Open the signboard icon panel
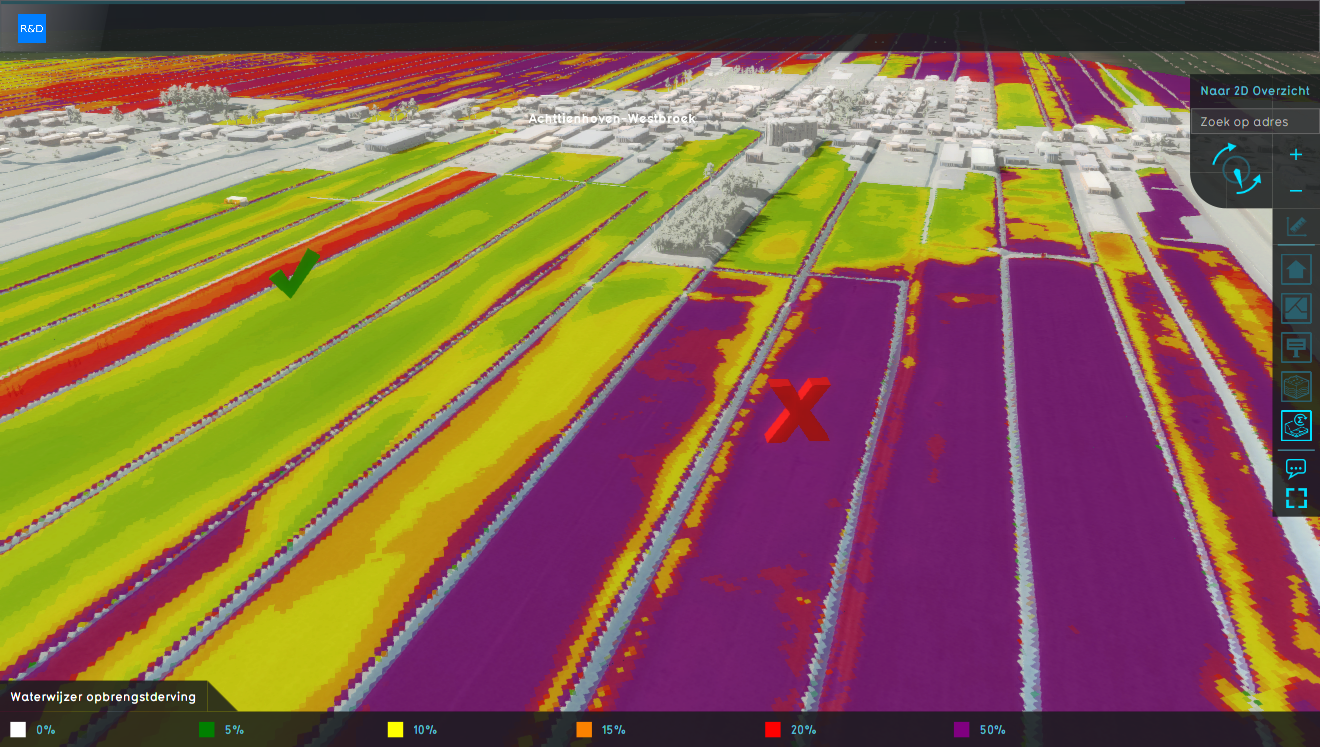Viewport: 1320px width, 747px height. pyautogui.click(x=1296, y=348)
